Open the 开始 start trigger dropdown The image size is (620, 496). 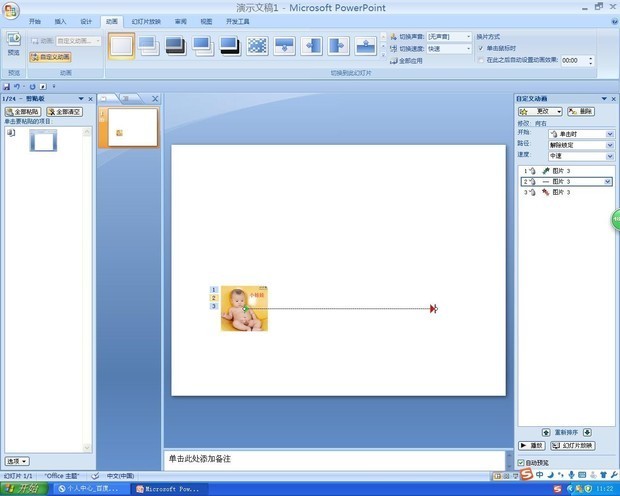tap(580, 134)
